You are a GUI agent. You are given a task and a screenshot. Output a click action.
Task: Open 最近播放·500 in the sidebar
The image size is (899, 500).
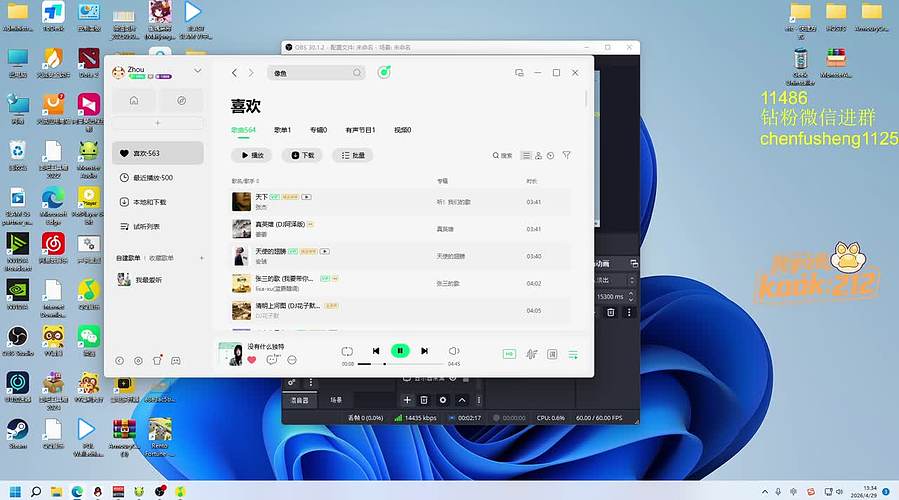point(158,178)
